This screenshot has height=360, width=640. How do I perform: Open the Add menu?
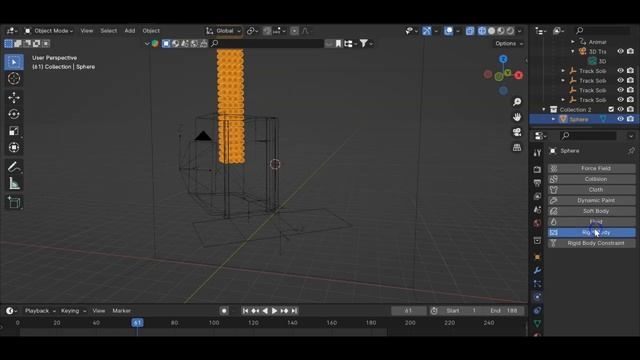(x=130, y=31)
